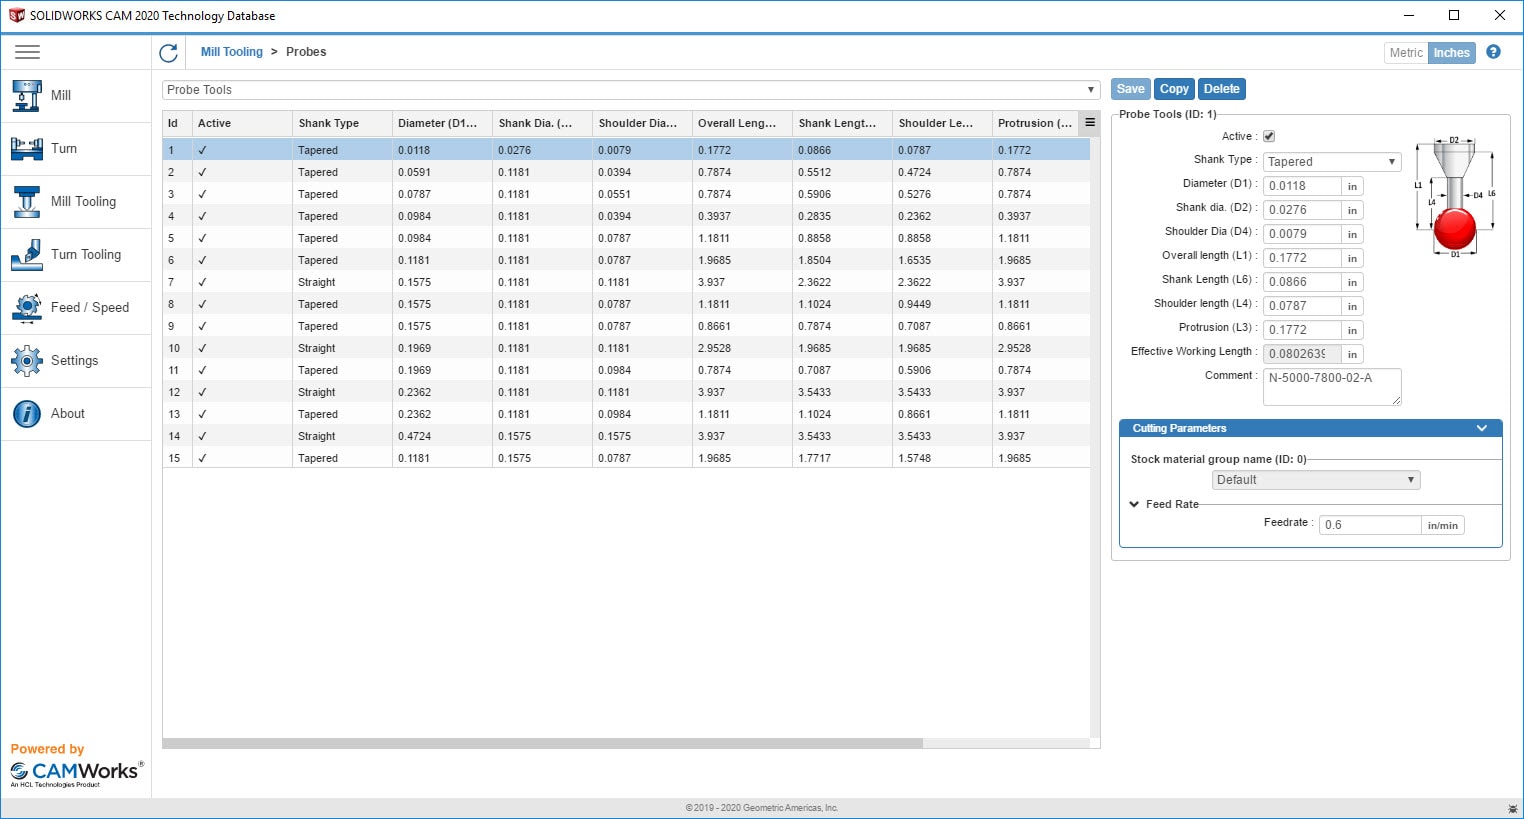The image size is (1524, 819).
Task: Click the Shoulder Dia (D4) input field
Action: coord(1302,234)
